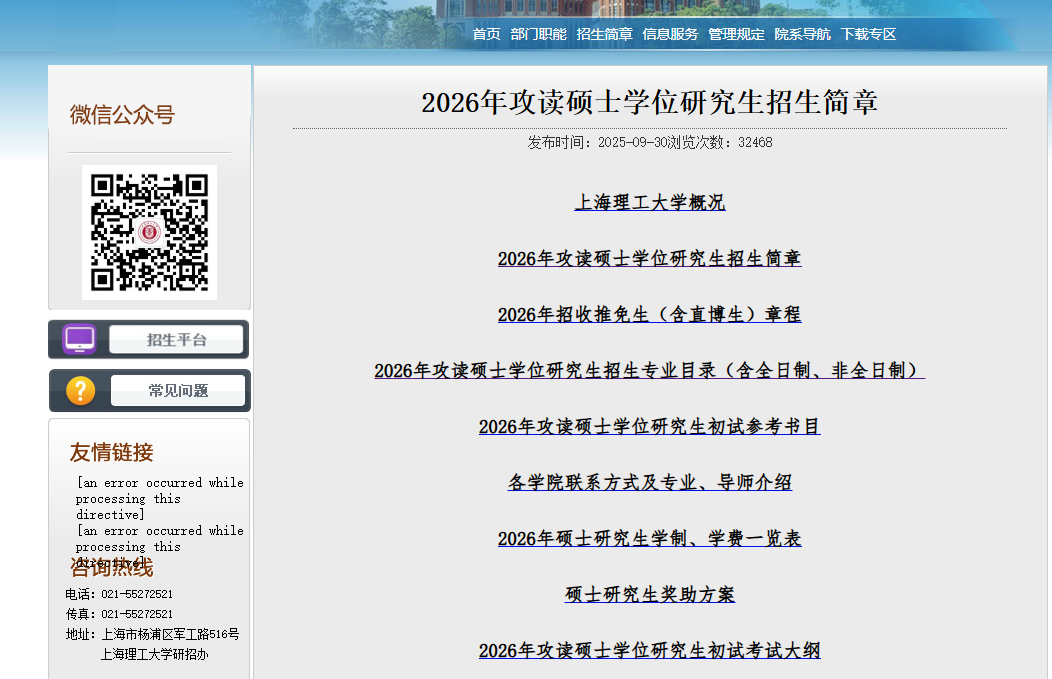
Task: Open the 上海理工大学概况 overview link
Action: tap(649, 202)
